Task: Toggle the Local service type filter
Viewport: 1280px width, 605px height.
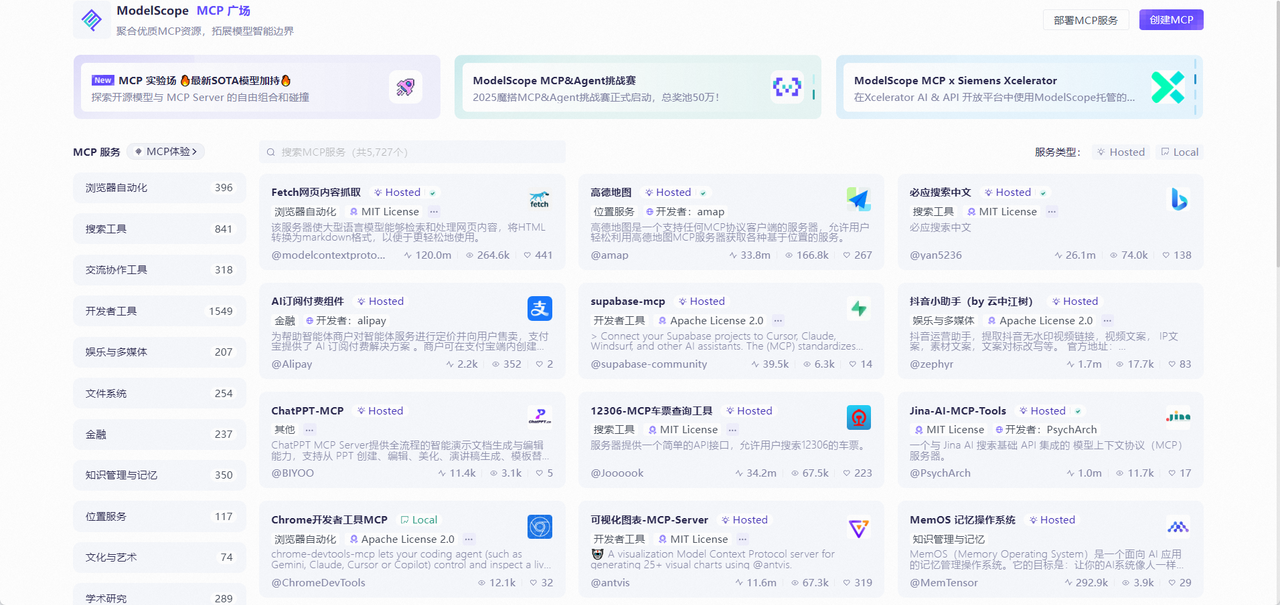Action: pos(1179,152)
